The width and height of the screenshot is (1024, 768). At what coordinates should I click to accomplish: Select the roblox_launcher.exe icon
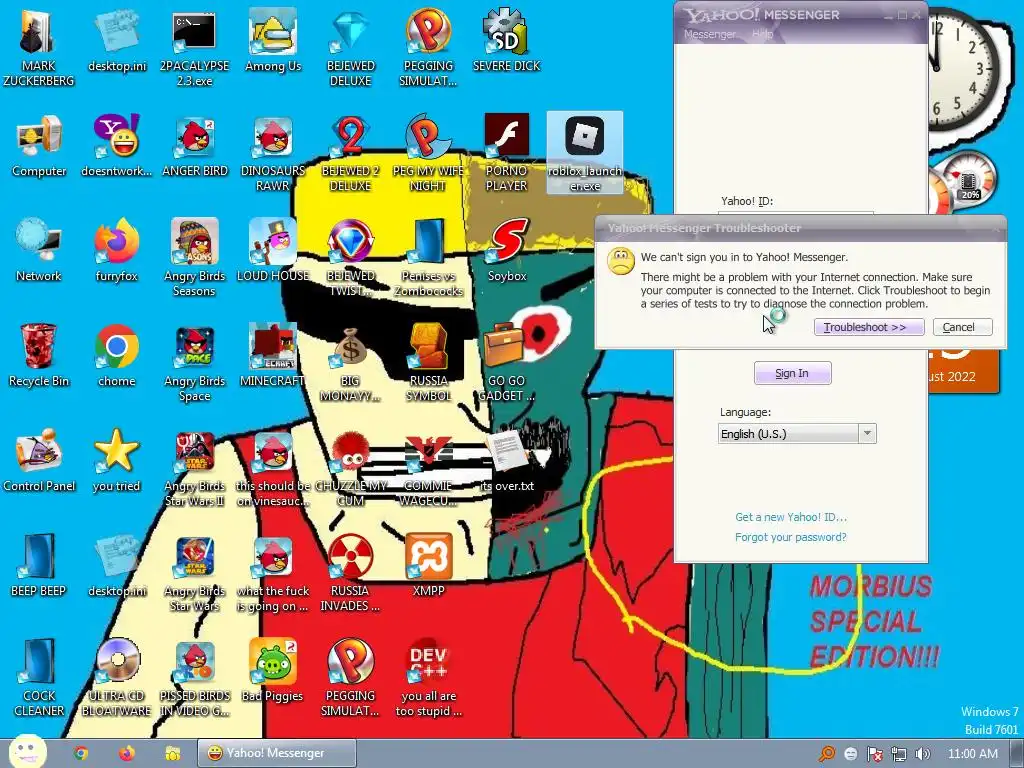tap(585, 153)
